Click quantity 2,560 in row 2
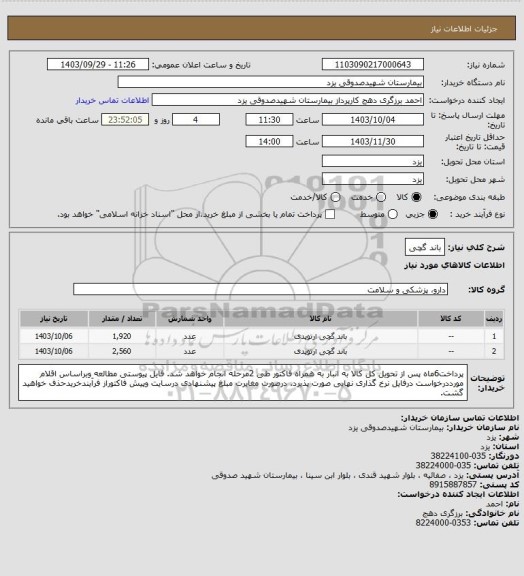This screenshot has width=524, height=576. point(122,351)
